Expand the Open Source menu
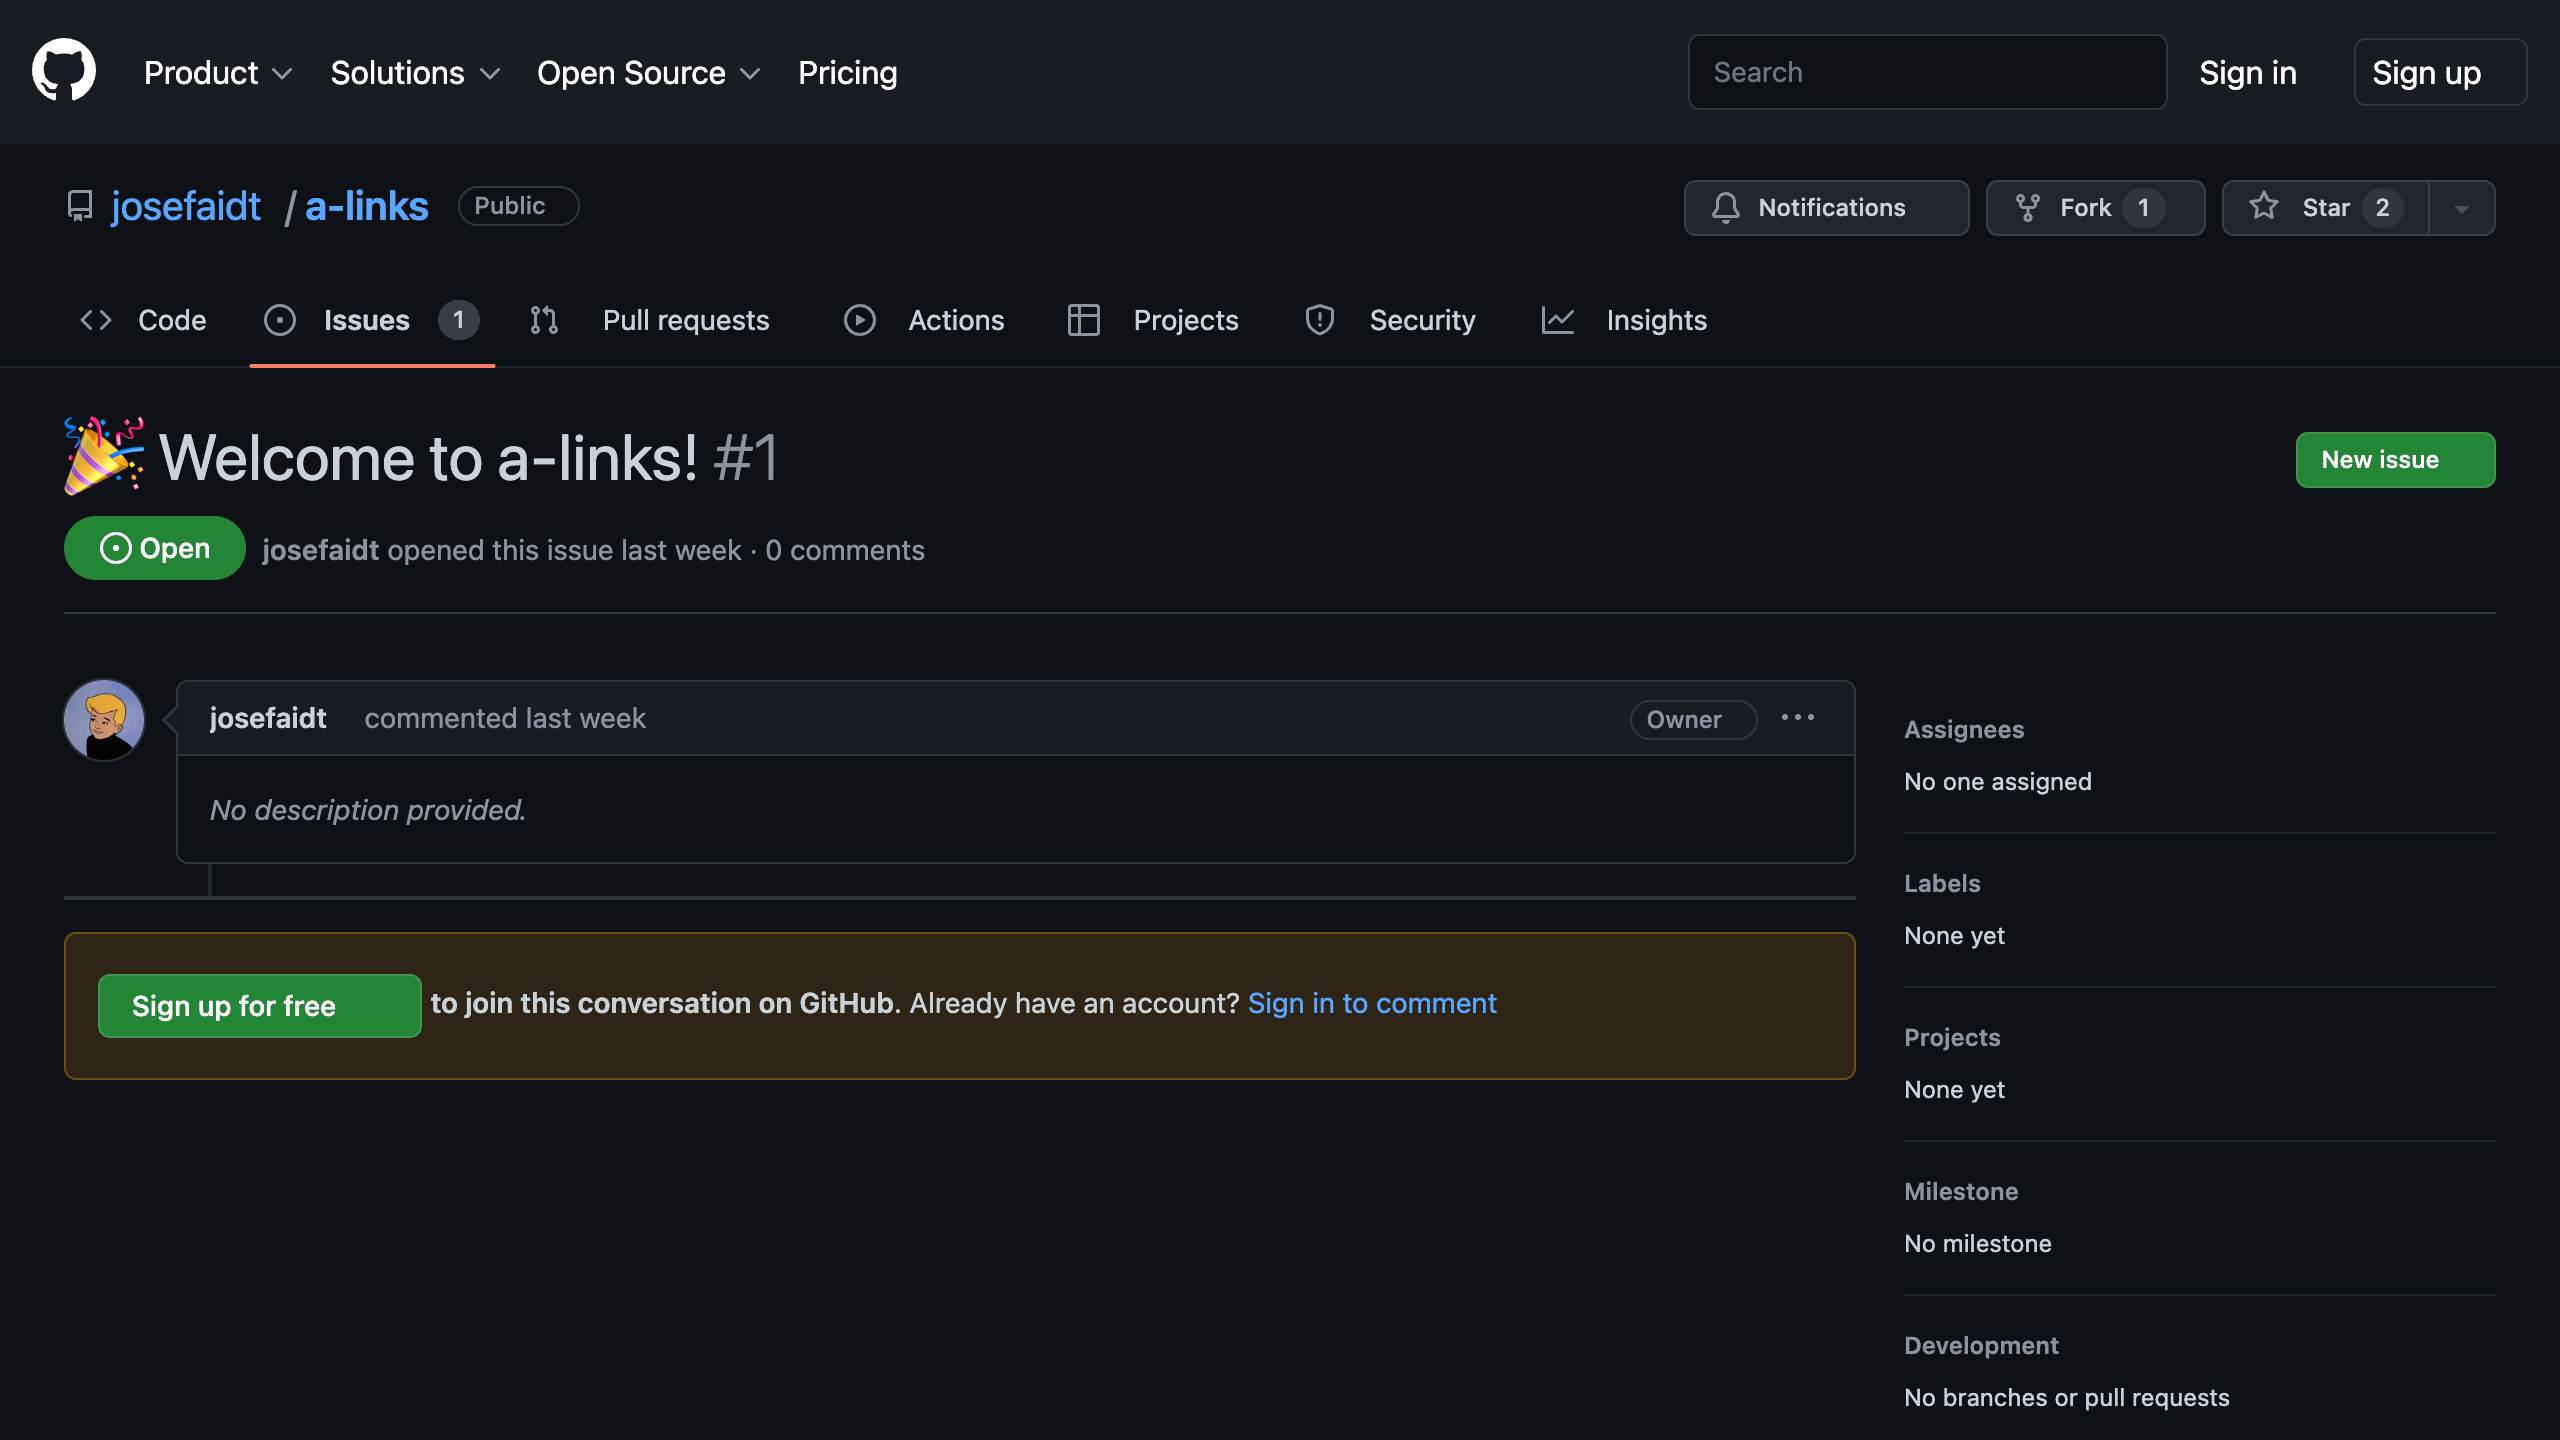This screenshot has height=1440, width=2560. tap(649, 73)
